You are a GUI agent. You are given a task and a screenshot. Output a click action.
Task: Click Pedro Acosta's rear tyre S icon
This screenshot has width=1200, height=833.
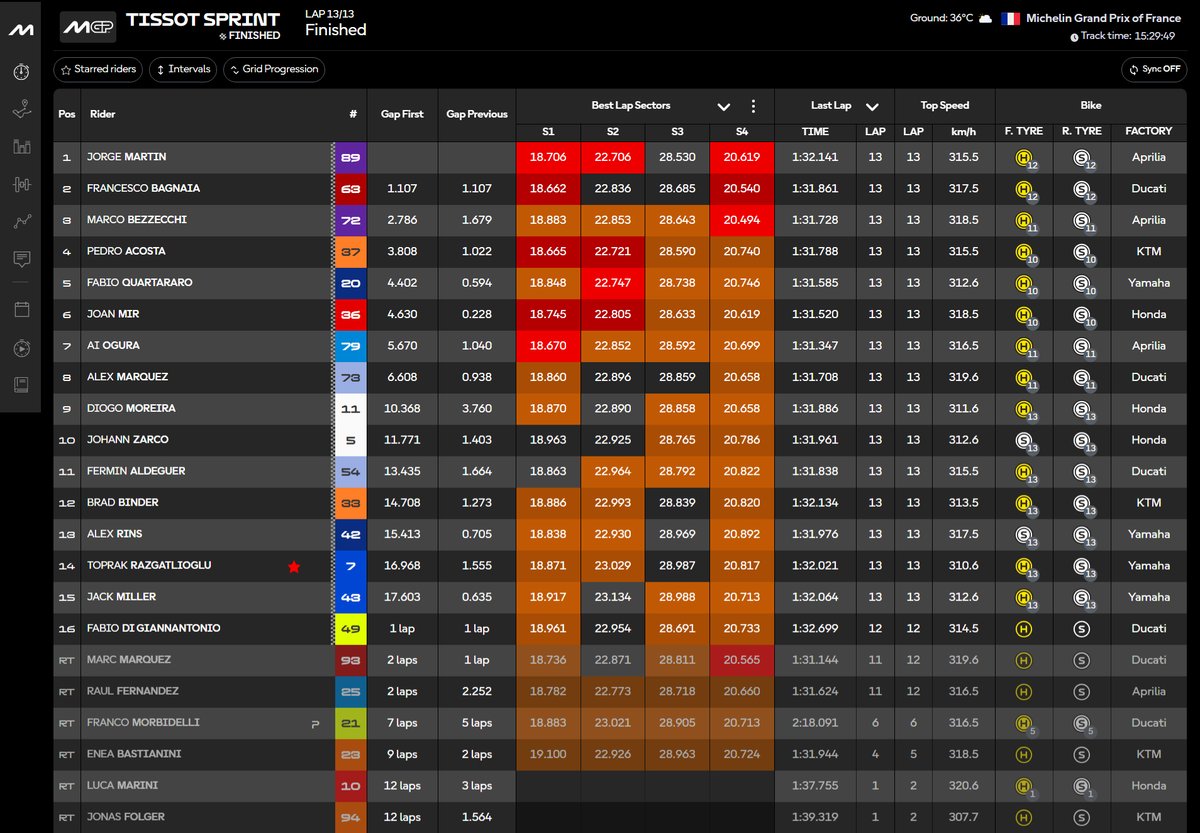pos(1081,252)
